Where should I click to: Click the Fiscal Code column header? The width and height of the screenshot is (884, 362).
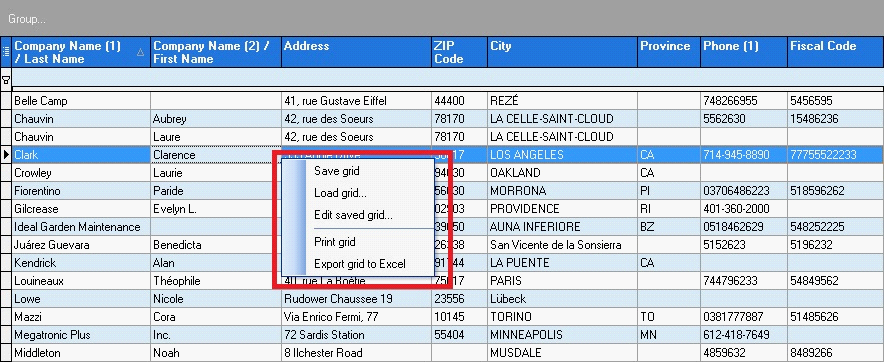click(x=836, y=52)
